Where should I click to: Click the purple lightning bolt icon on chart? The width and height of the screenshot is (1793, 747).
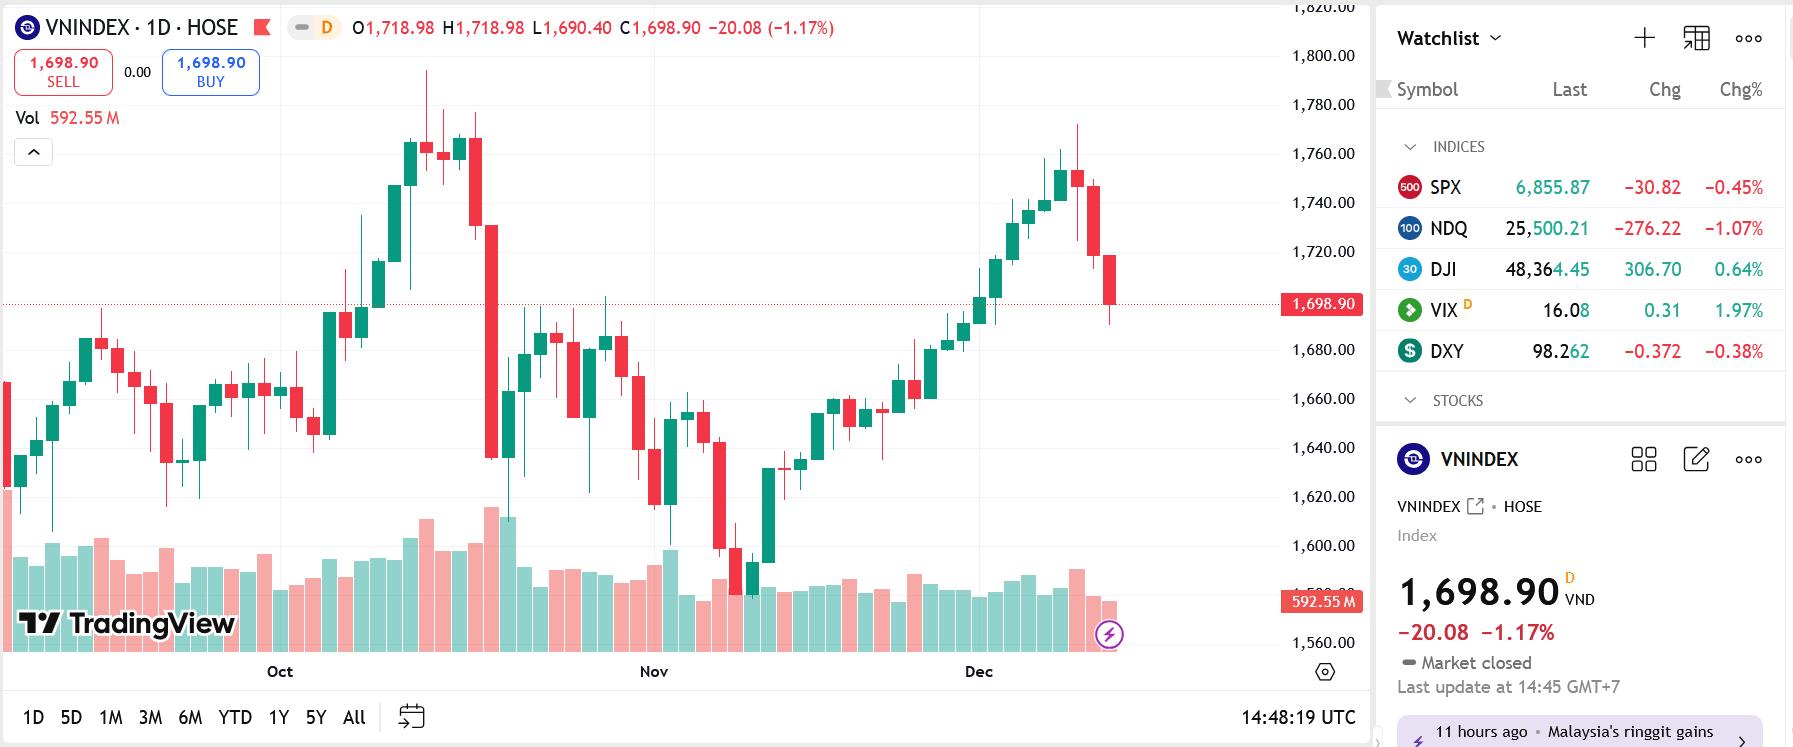[1109, 634]
